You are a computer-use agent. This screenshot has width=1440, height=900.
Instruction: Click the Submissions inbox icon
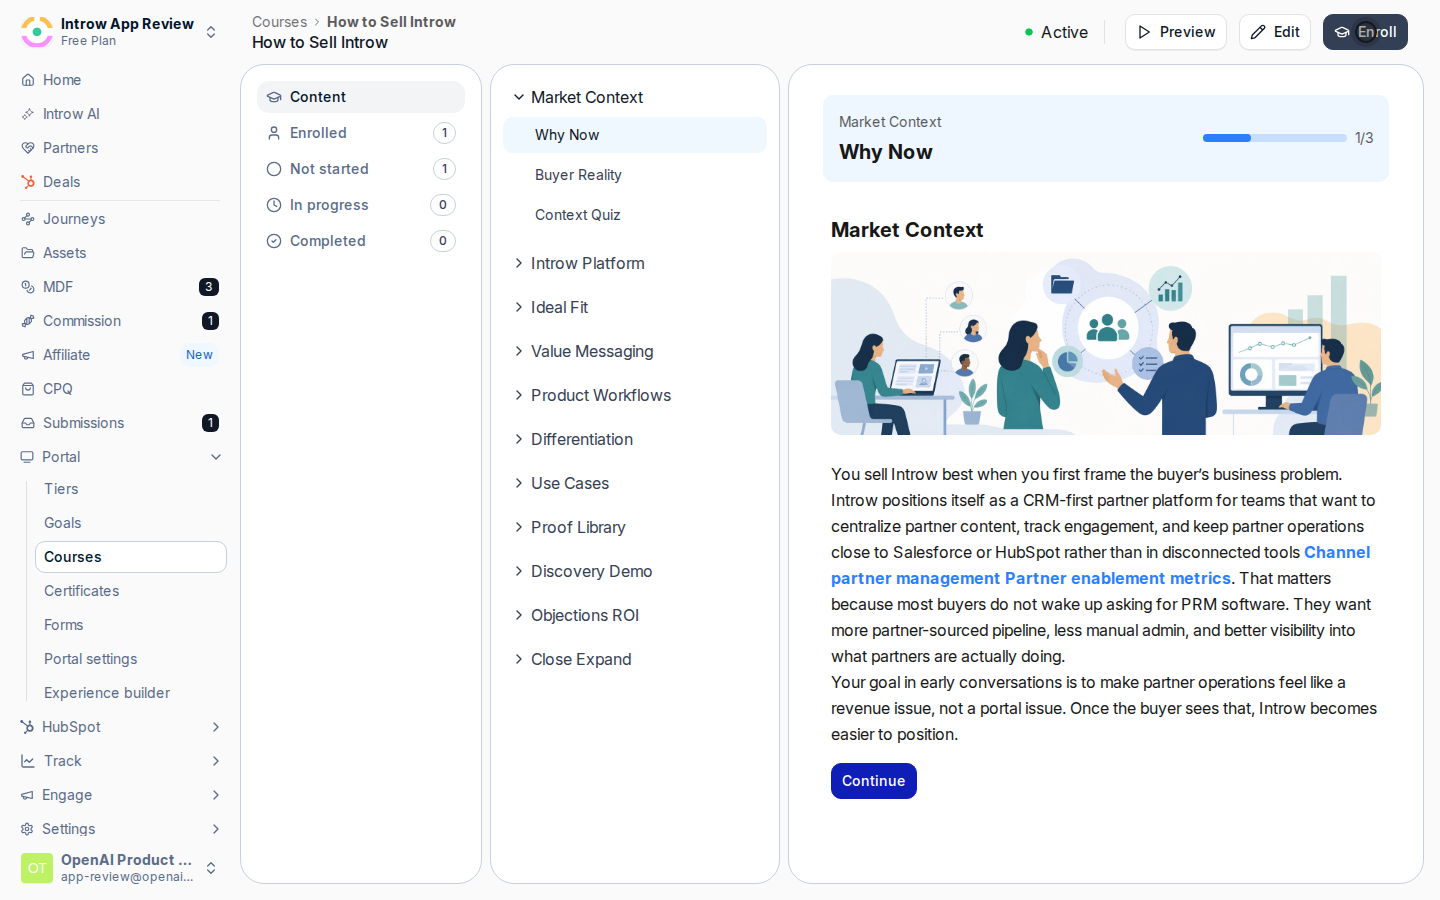click(x=28, y=423)
